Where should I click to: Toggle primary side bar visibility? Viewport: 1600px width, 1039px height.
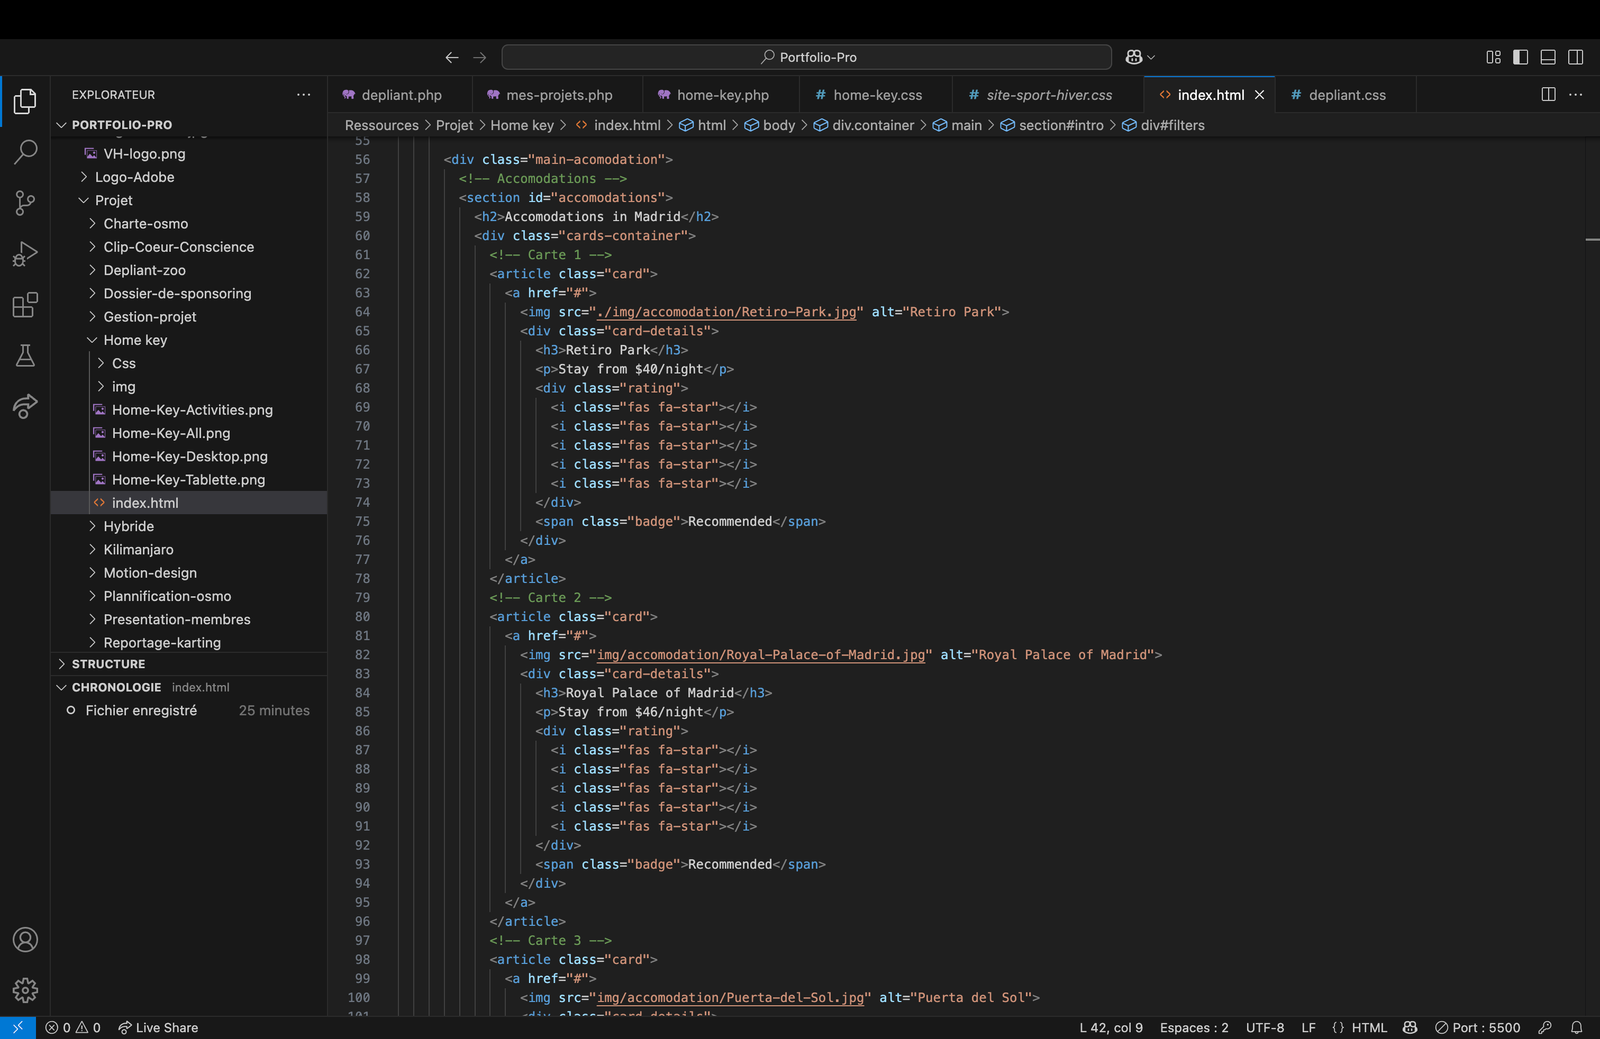click(x=1521, y=57)
